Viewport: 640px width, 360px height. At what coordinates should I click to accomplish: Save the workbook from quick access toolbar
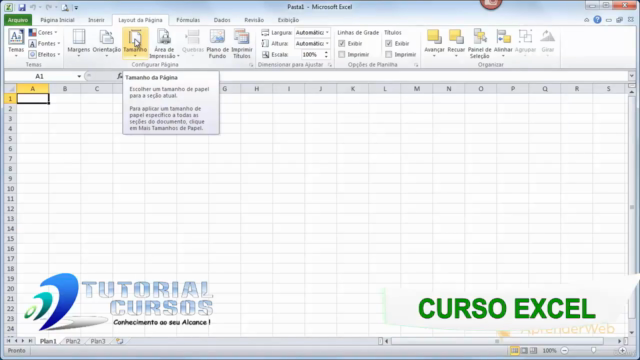[22, 7]
